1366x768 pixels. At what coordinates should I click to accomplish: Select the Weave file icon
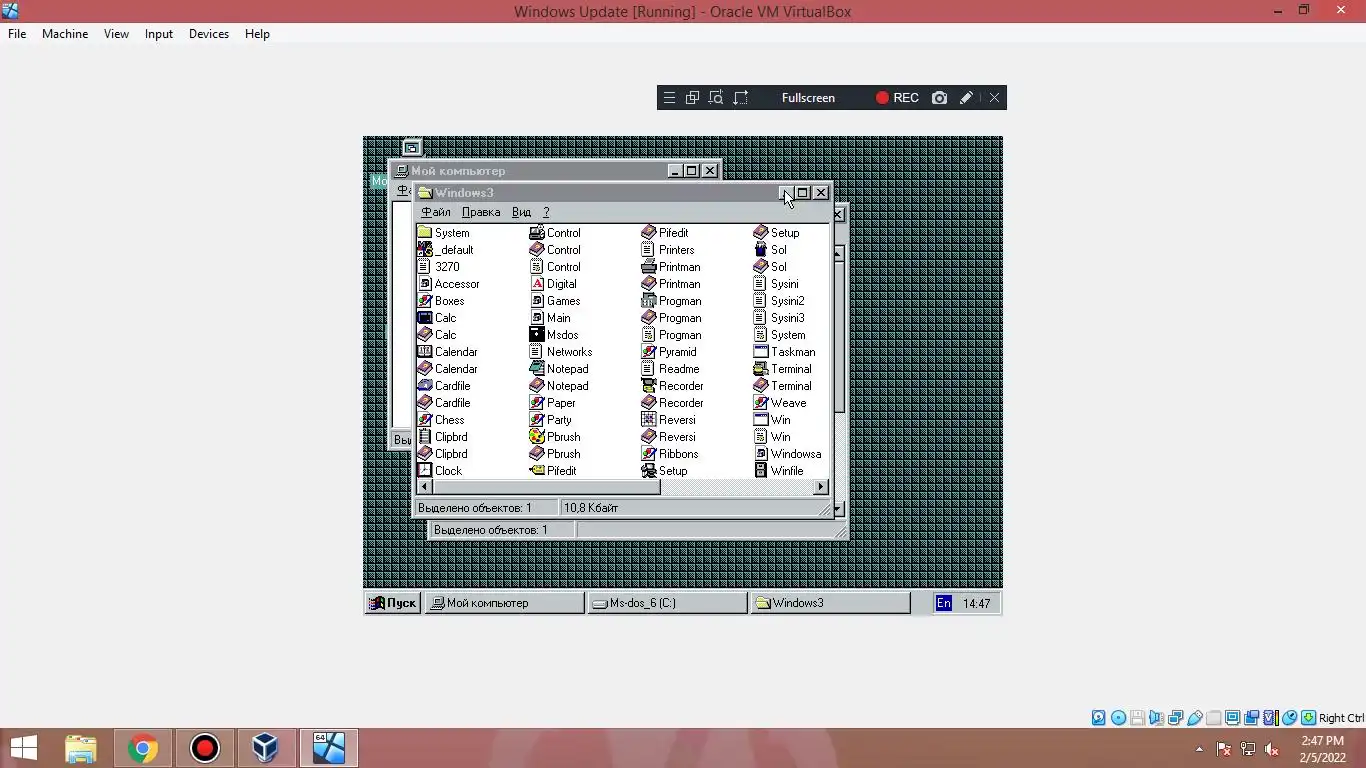[780, 403]
